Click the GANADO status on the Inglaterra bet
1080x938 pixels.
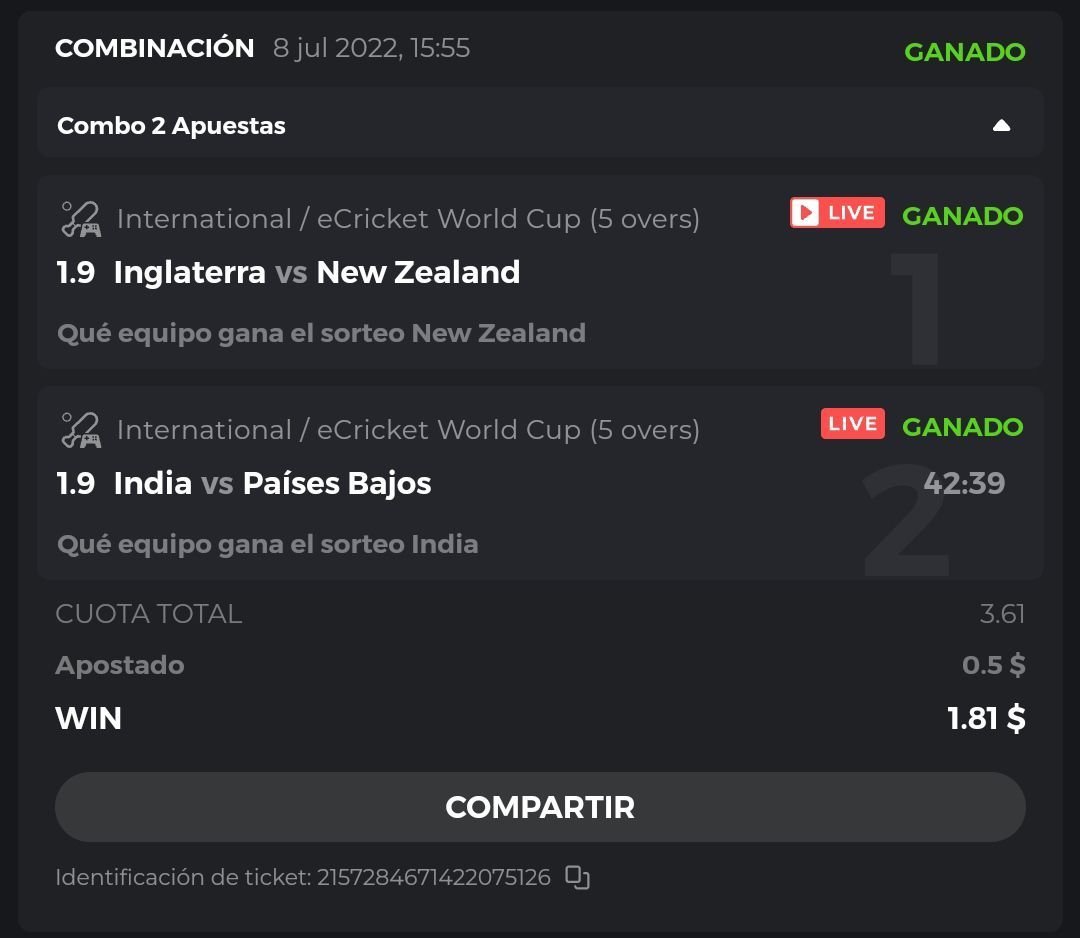[x=962, y=216]
